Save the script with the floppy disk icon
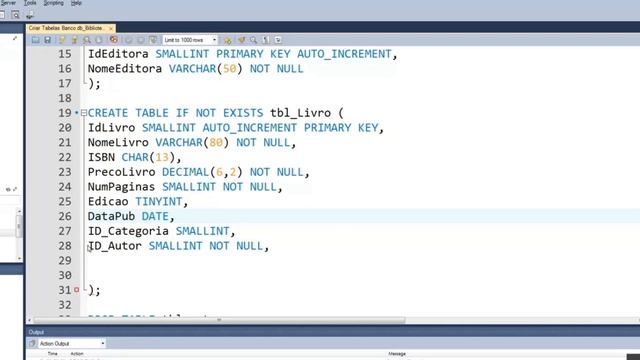 click(x=47, y=40)
